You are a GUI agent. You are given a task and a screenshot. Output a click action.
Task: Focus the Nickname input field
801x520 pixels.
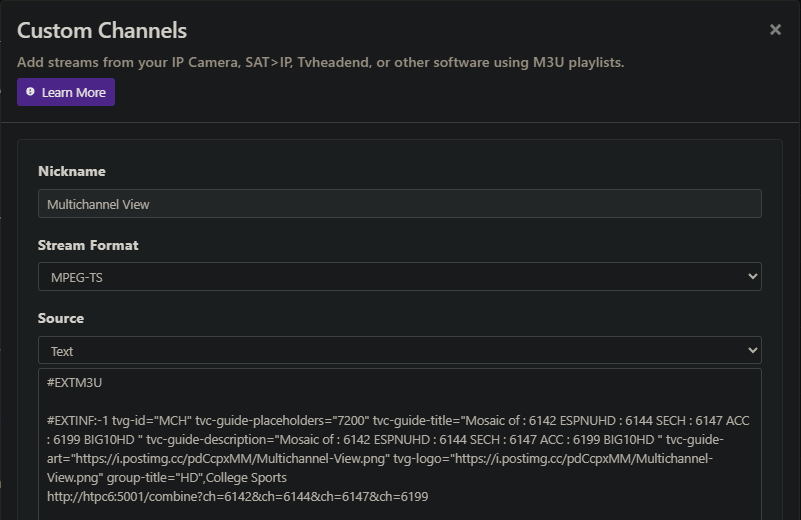click(400, 204)
